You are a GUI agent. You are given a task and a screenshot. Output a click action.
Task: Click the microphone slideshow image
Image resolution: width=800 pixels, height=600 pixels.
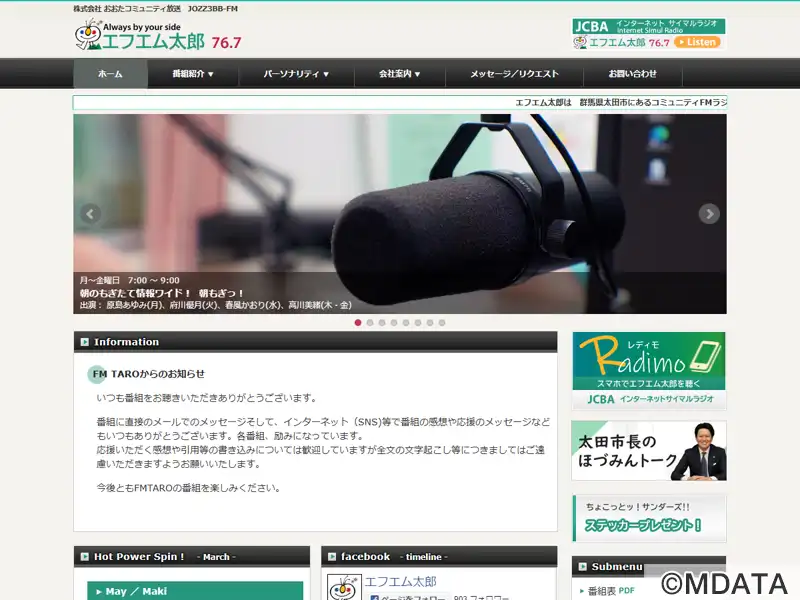tap(400, 214)
